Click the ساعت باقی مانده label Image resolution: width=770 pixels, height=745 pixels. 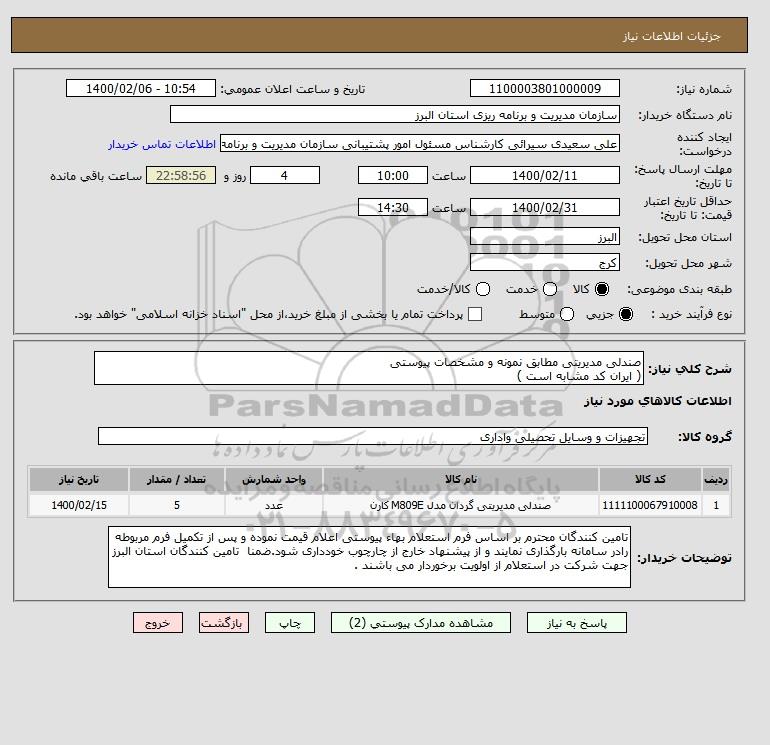(x=96, y=176)
